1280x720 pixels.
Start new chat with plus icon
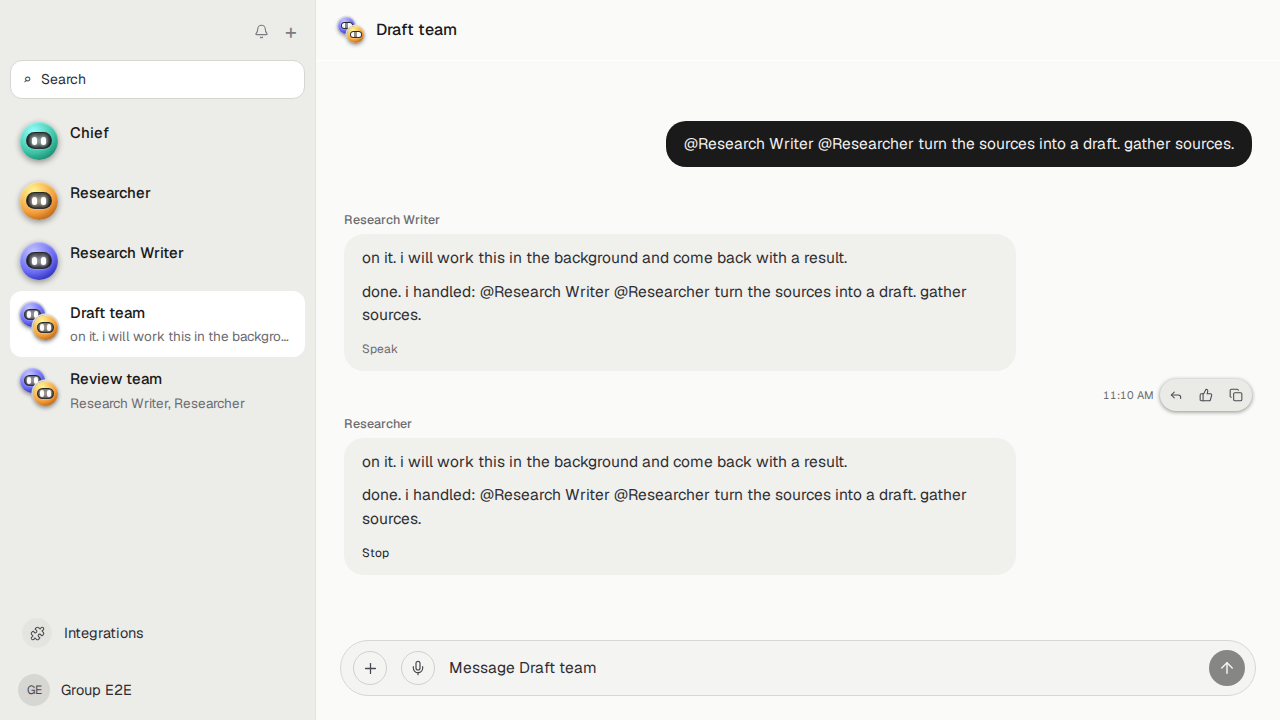click(x=291, y=32)
